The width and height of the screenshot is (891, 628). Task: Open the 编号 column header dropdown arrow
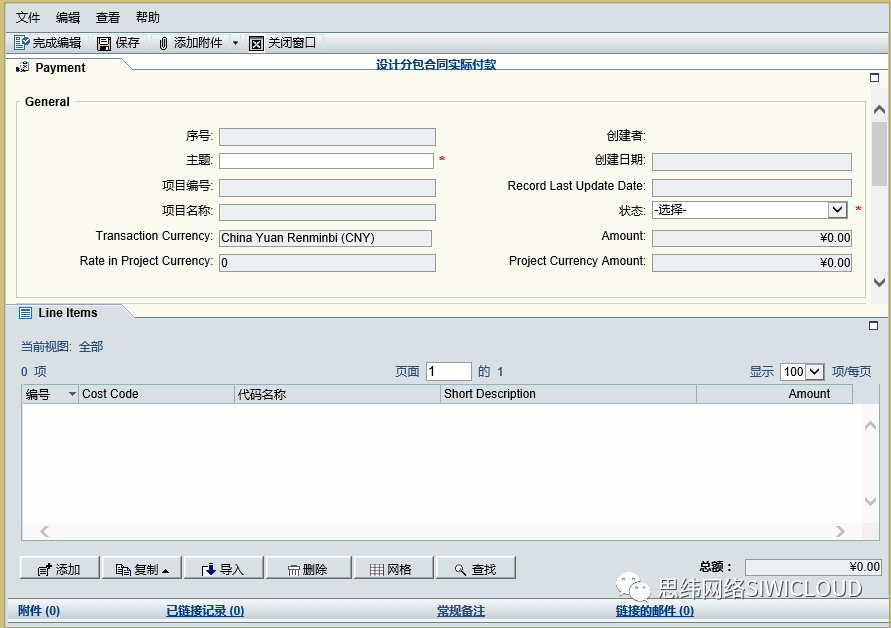(72, 394)
